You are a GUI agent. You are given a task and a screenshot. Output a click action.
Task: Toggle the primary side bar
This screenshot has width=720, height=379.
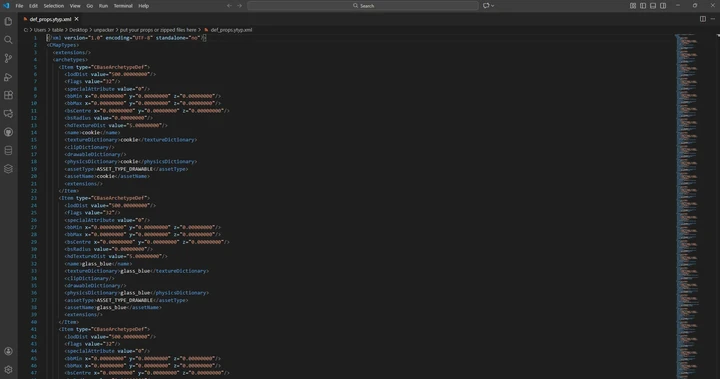[643, 6]
